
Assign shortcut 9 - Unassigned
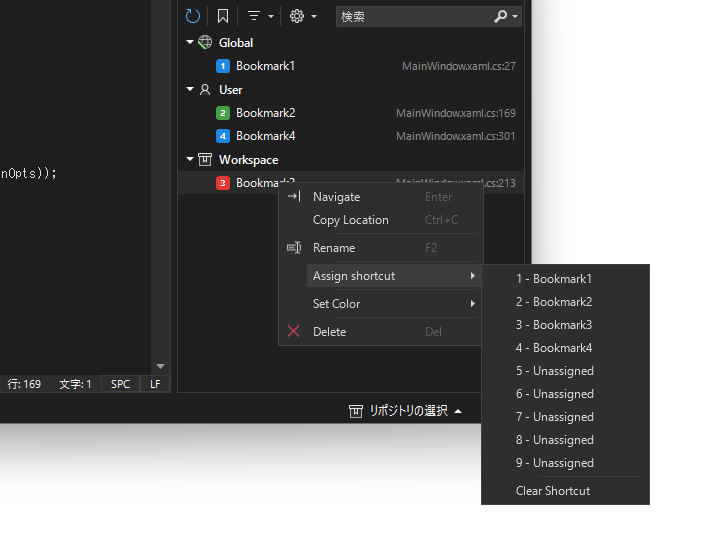(x=565, y=463)
